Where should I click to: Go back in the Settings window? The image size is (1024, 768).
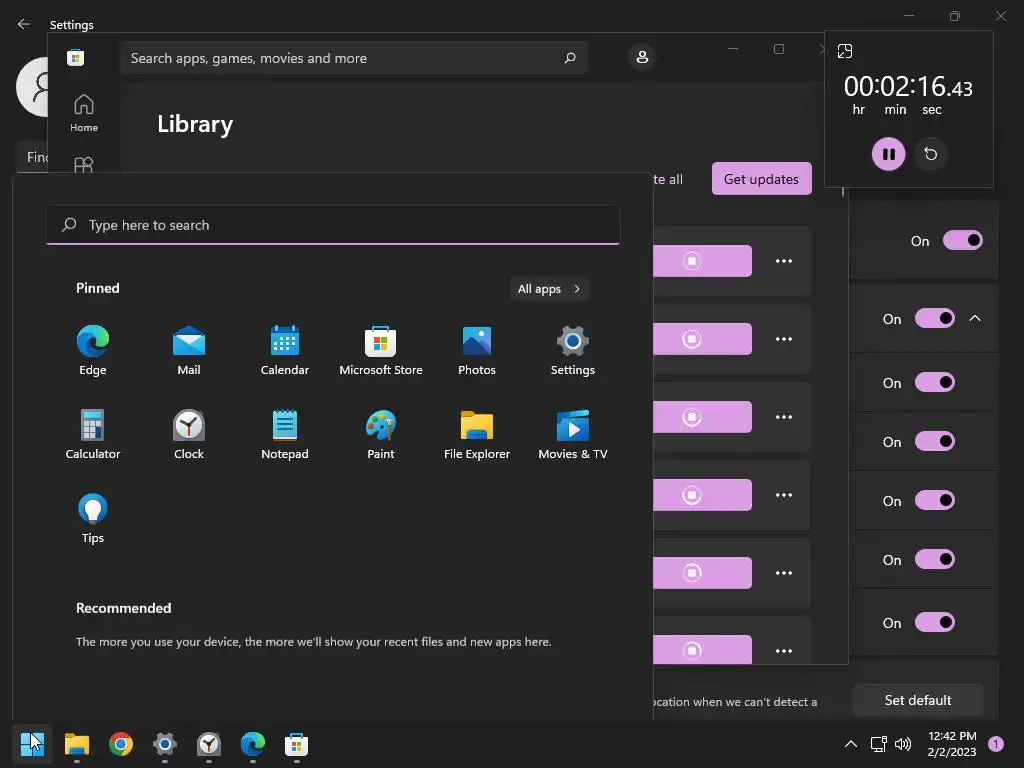pos(24,24)
